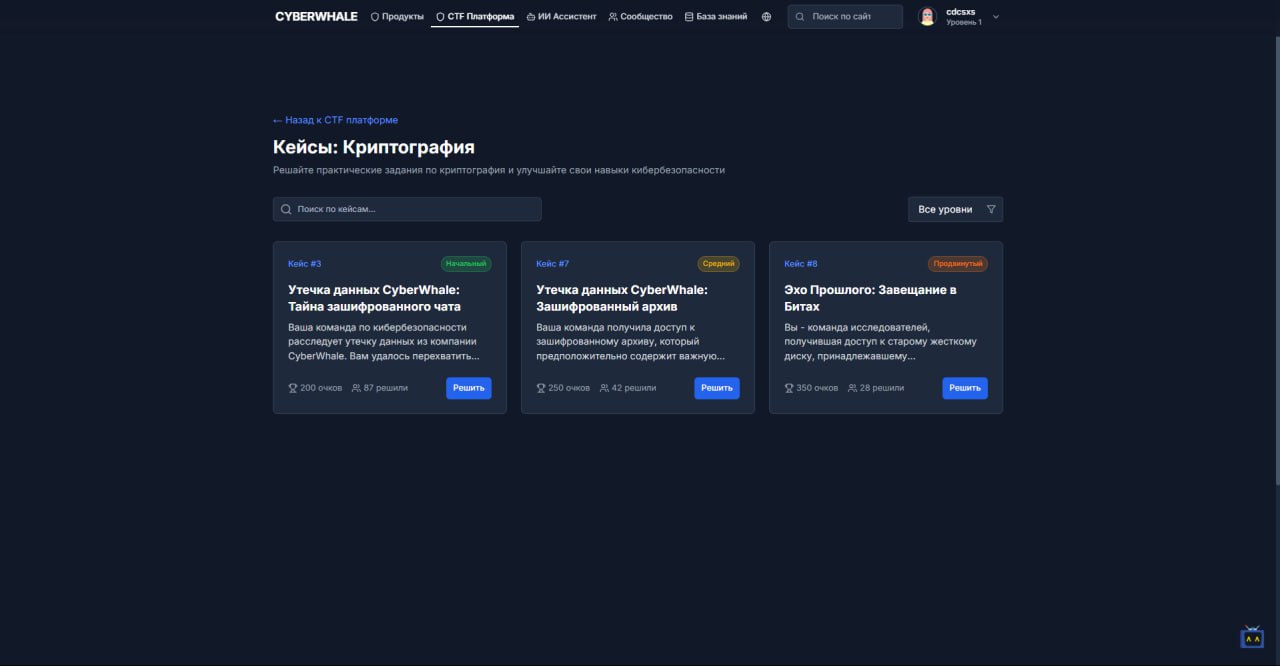Click the 200 очков text

tap(321, 388)
